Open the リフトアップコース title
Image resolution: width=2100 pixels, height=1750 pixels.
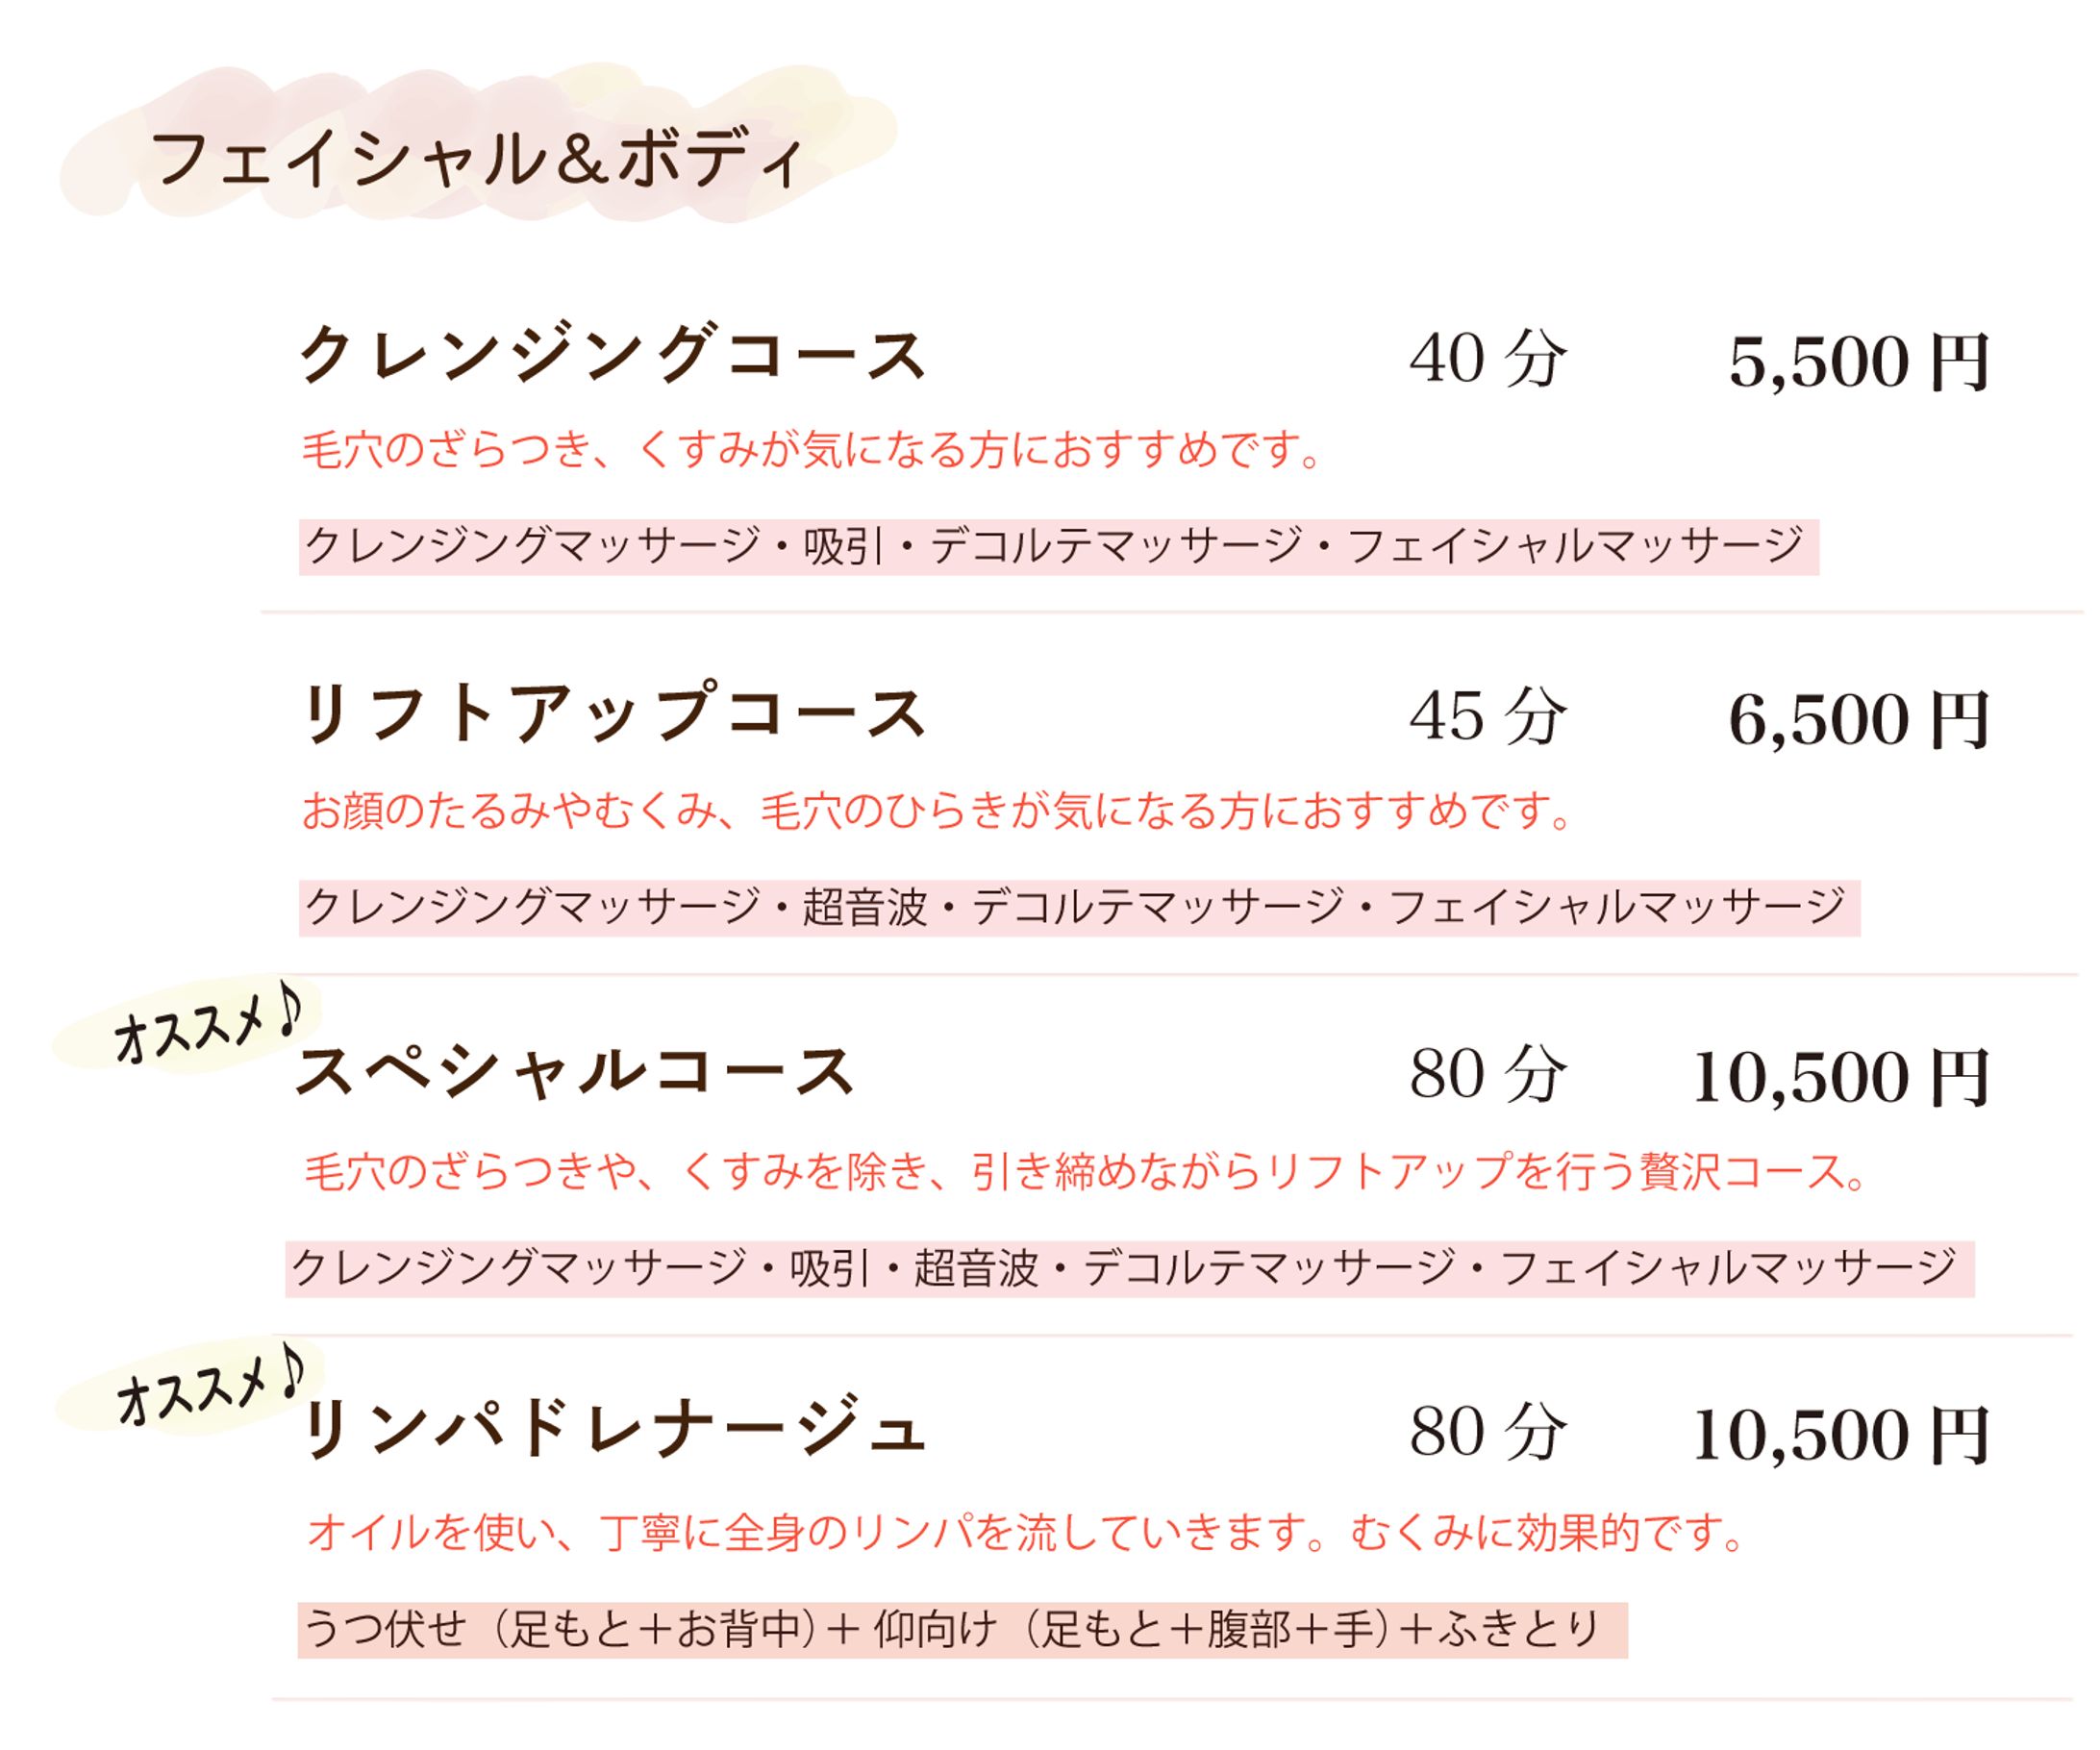pyautogui.click(x=612, y=715)
